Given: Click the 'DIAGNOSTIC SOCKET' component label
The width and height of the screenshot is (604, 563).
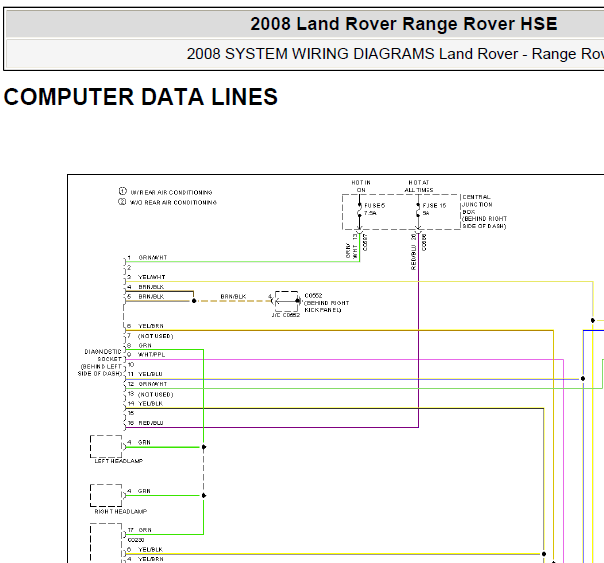Looking at the screenshot, I should pos(103,355).
